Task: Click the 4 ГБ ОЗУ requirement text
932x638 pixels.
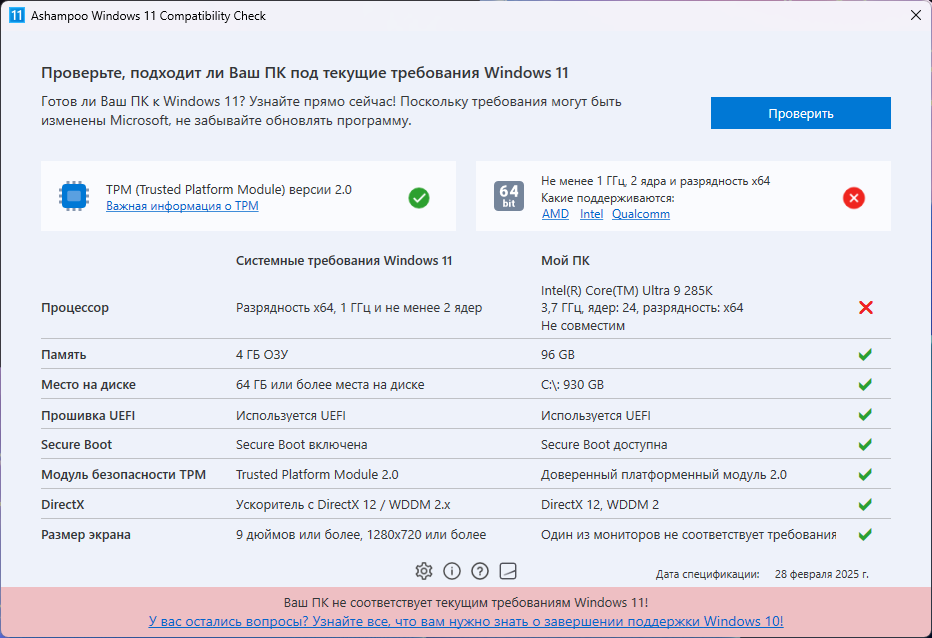Action: (262, 355)
